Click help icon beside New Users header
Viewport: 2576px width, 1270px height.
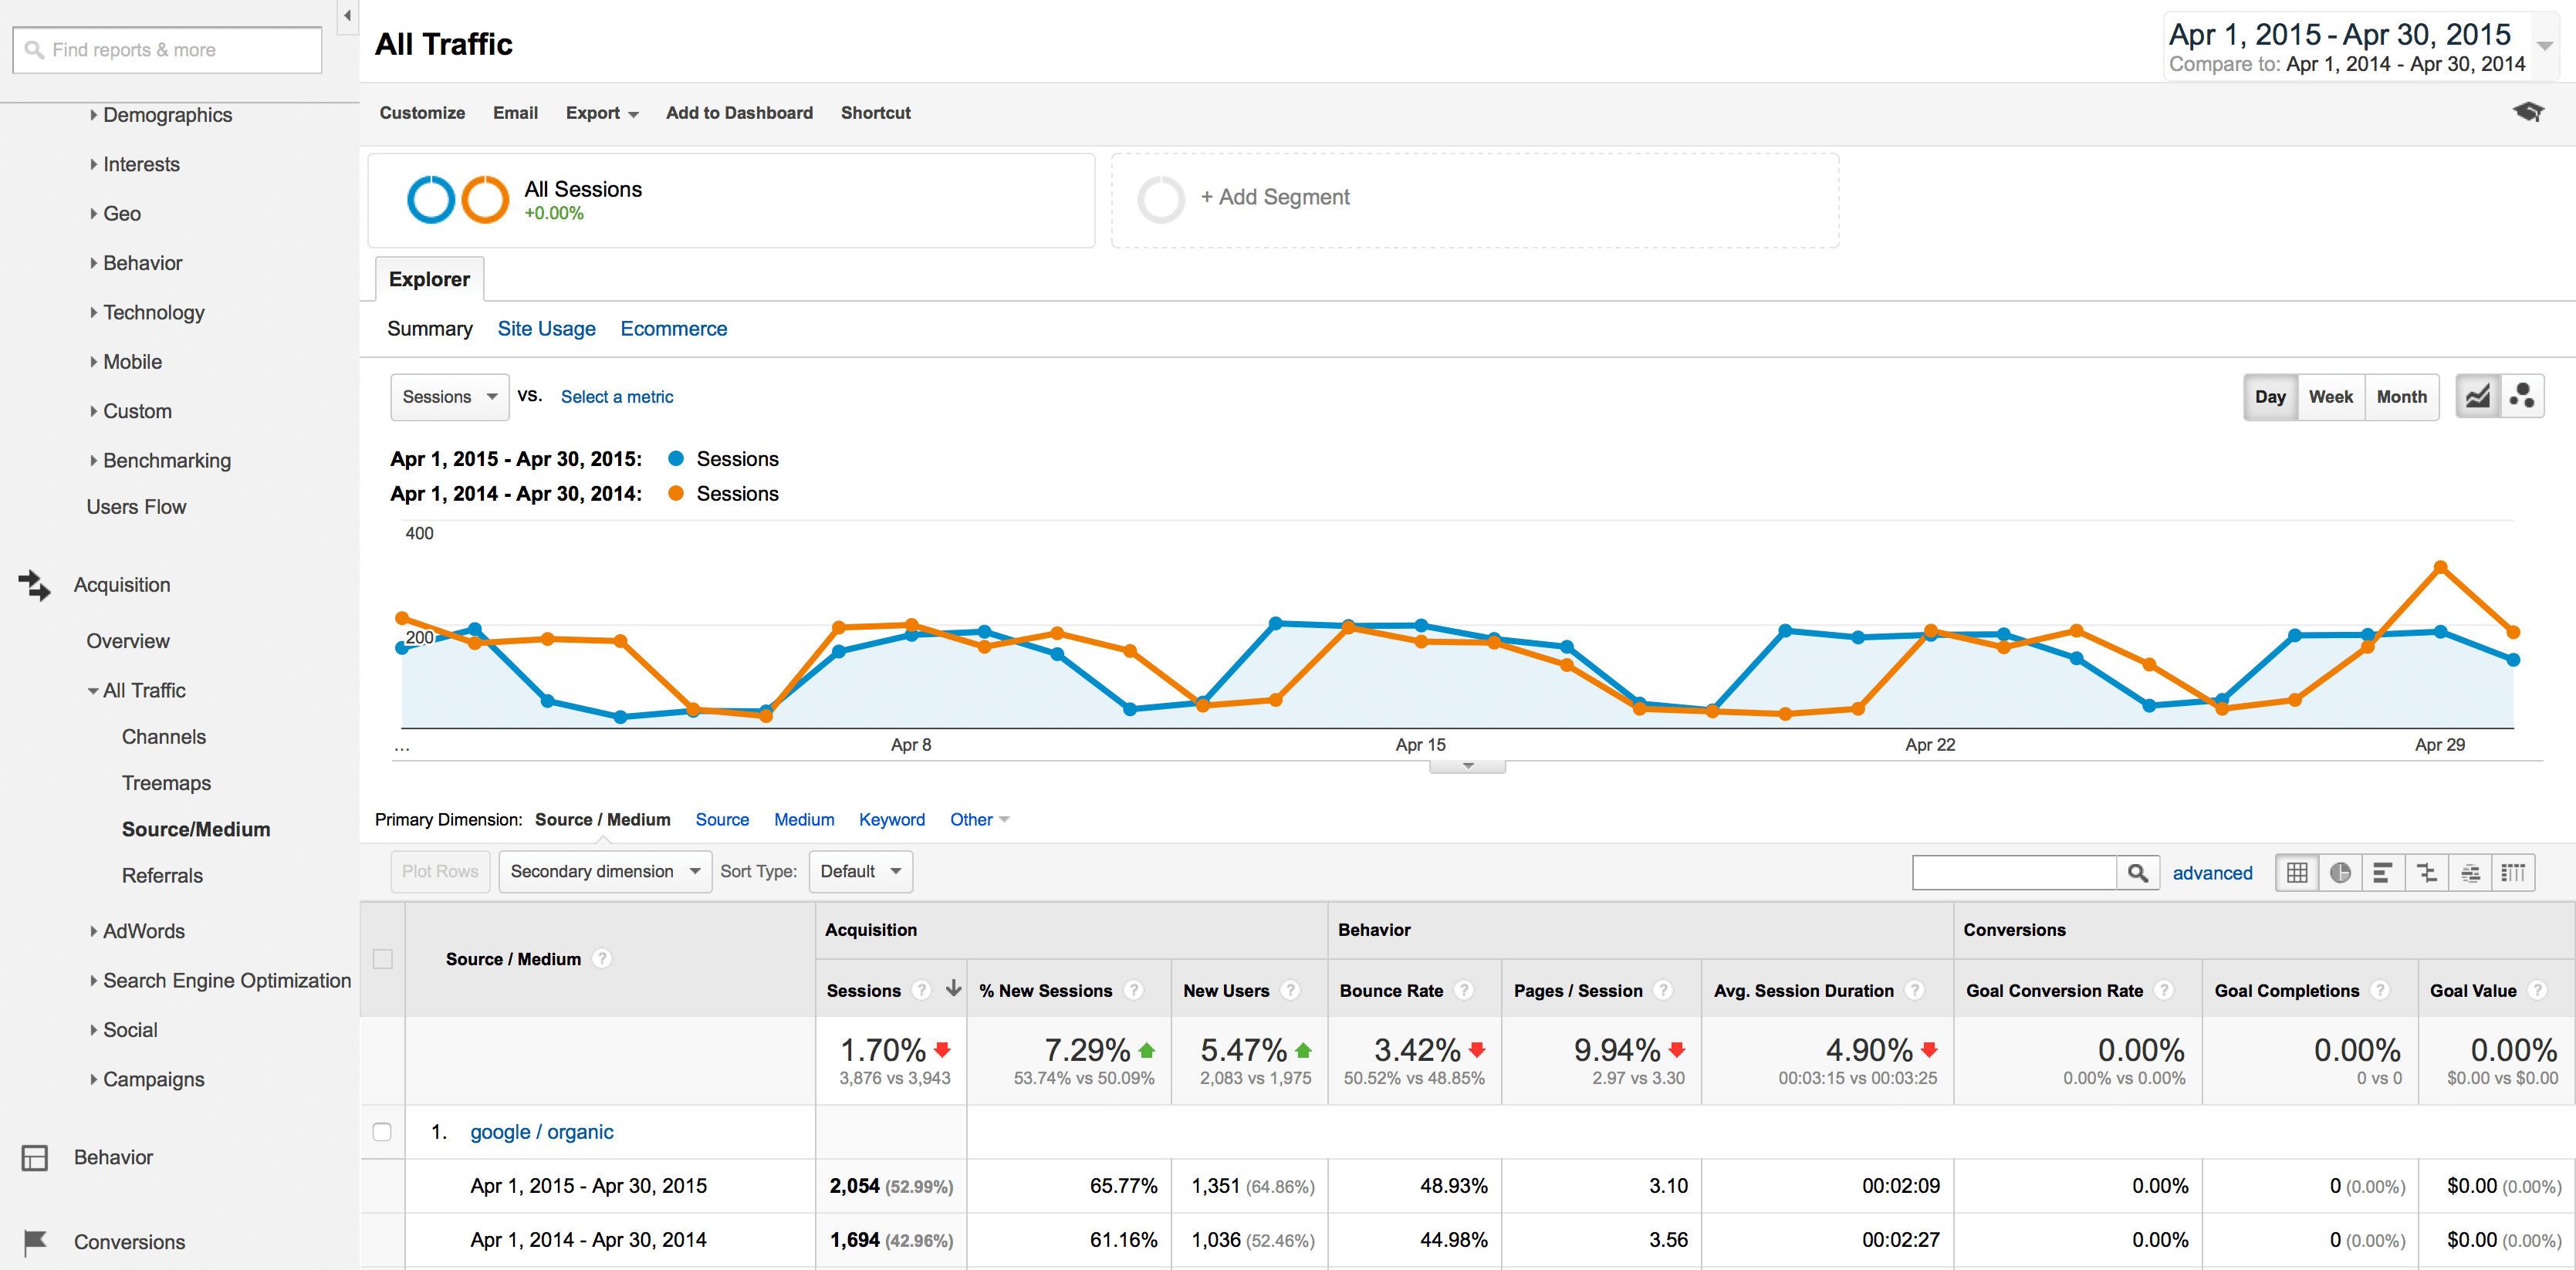[1290, 990]
